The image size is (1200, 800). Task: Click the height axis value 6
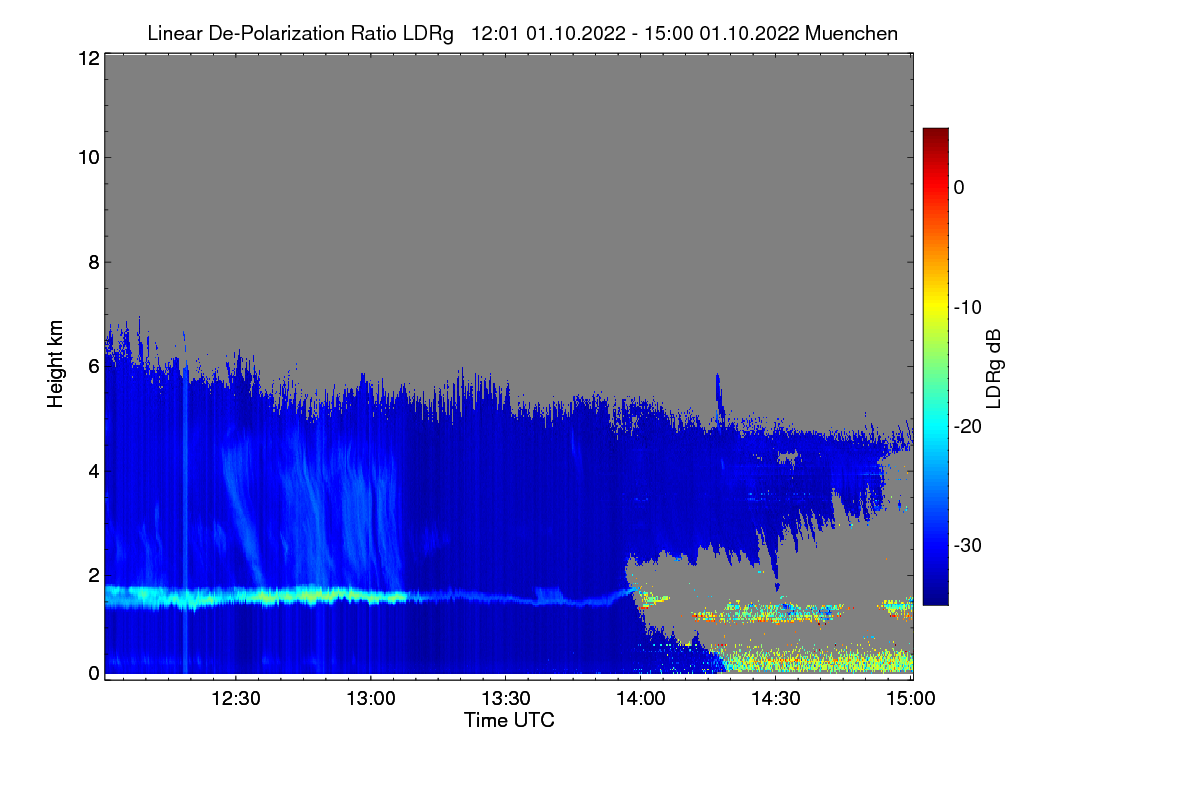92,366
